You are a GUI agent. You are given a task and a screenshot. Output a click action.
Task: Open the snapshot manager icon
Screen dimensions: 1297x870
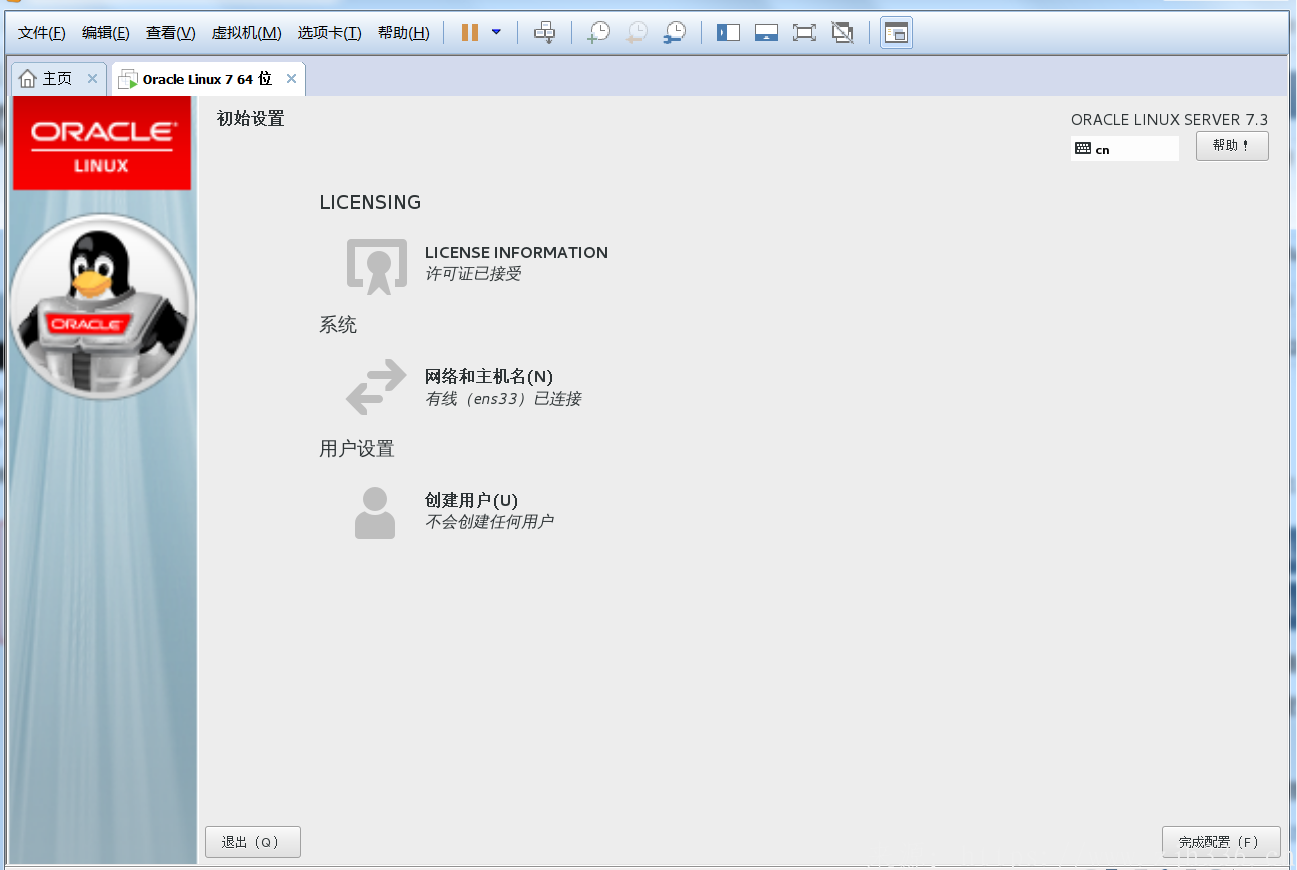point(676,33)
